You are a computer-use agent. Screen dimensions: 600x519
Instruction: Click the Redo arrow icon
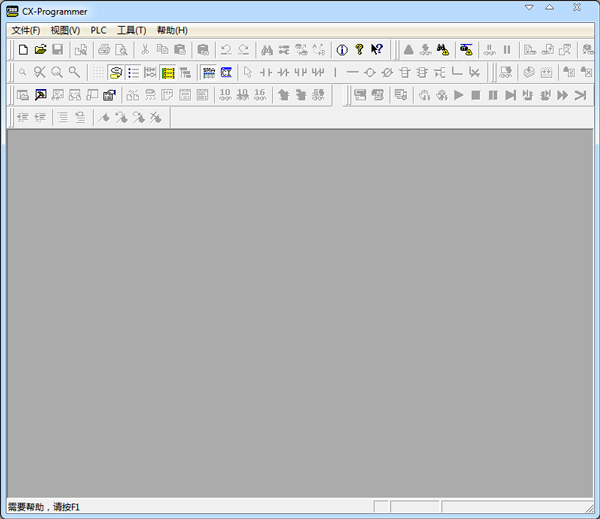(243, 50)
